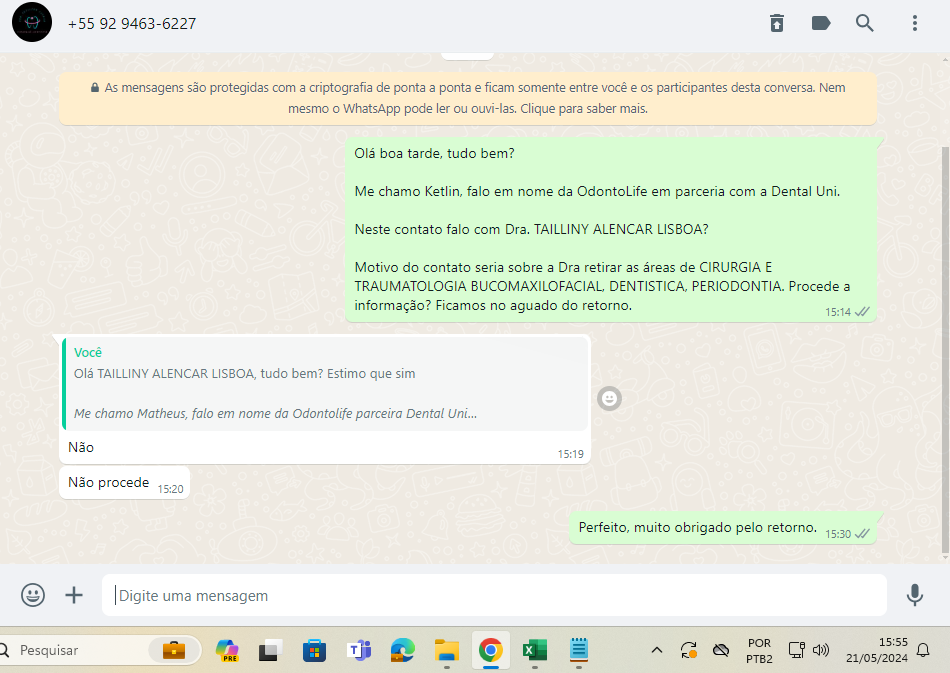This screenshot has width=950, height=673.
Task: Click the encryption notice banner
Action: [468, 98]
